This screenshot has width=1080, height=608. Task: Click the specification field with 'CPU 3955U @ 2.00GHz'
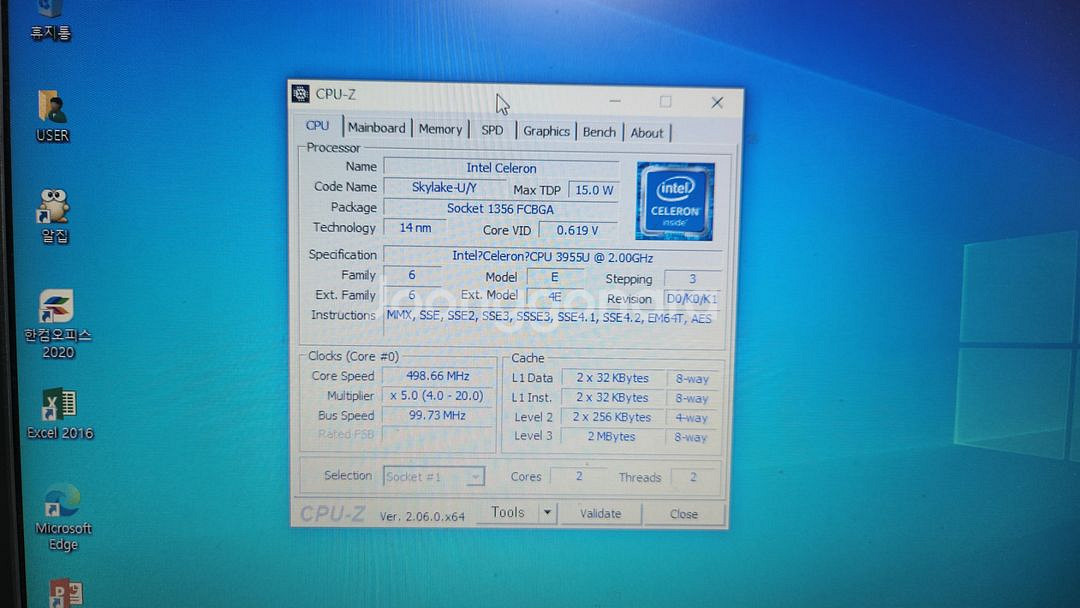tap(552, 256)
